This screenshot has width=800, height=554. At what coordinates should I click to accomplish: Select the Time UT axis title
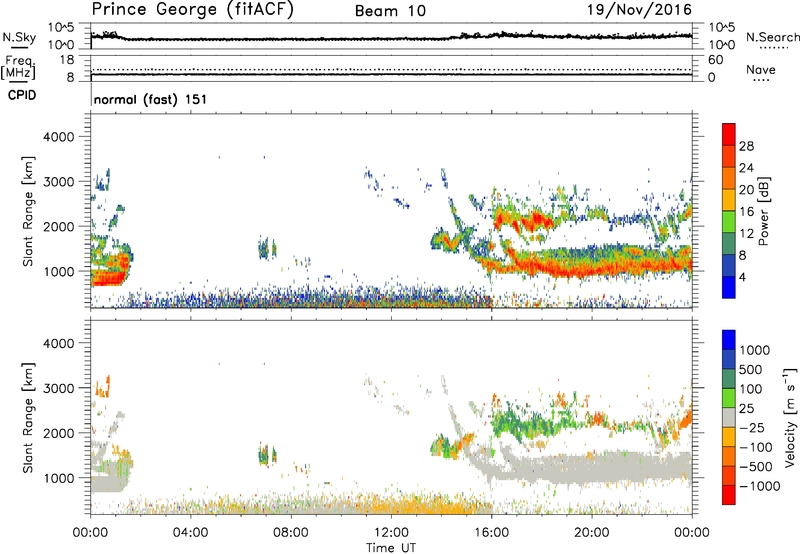tap(391, 548)
